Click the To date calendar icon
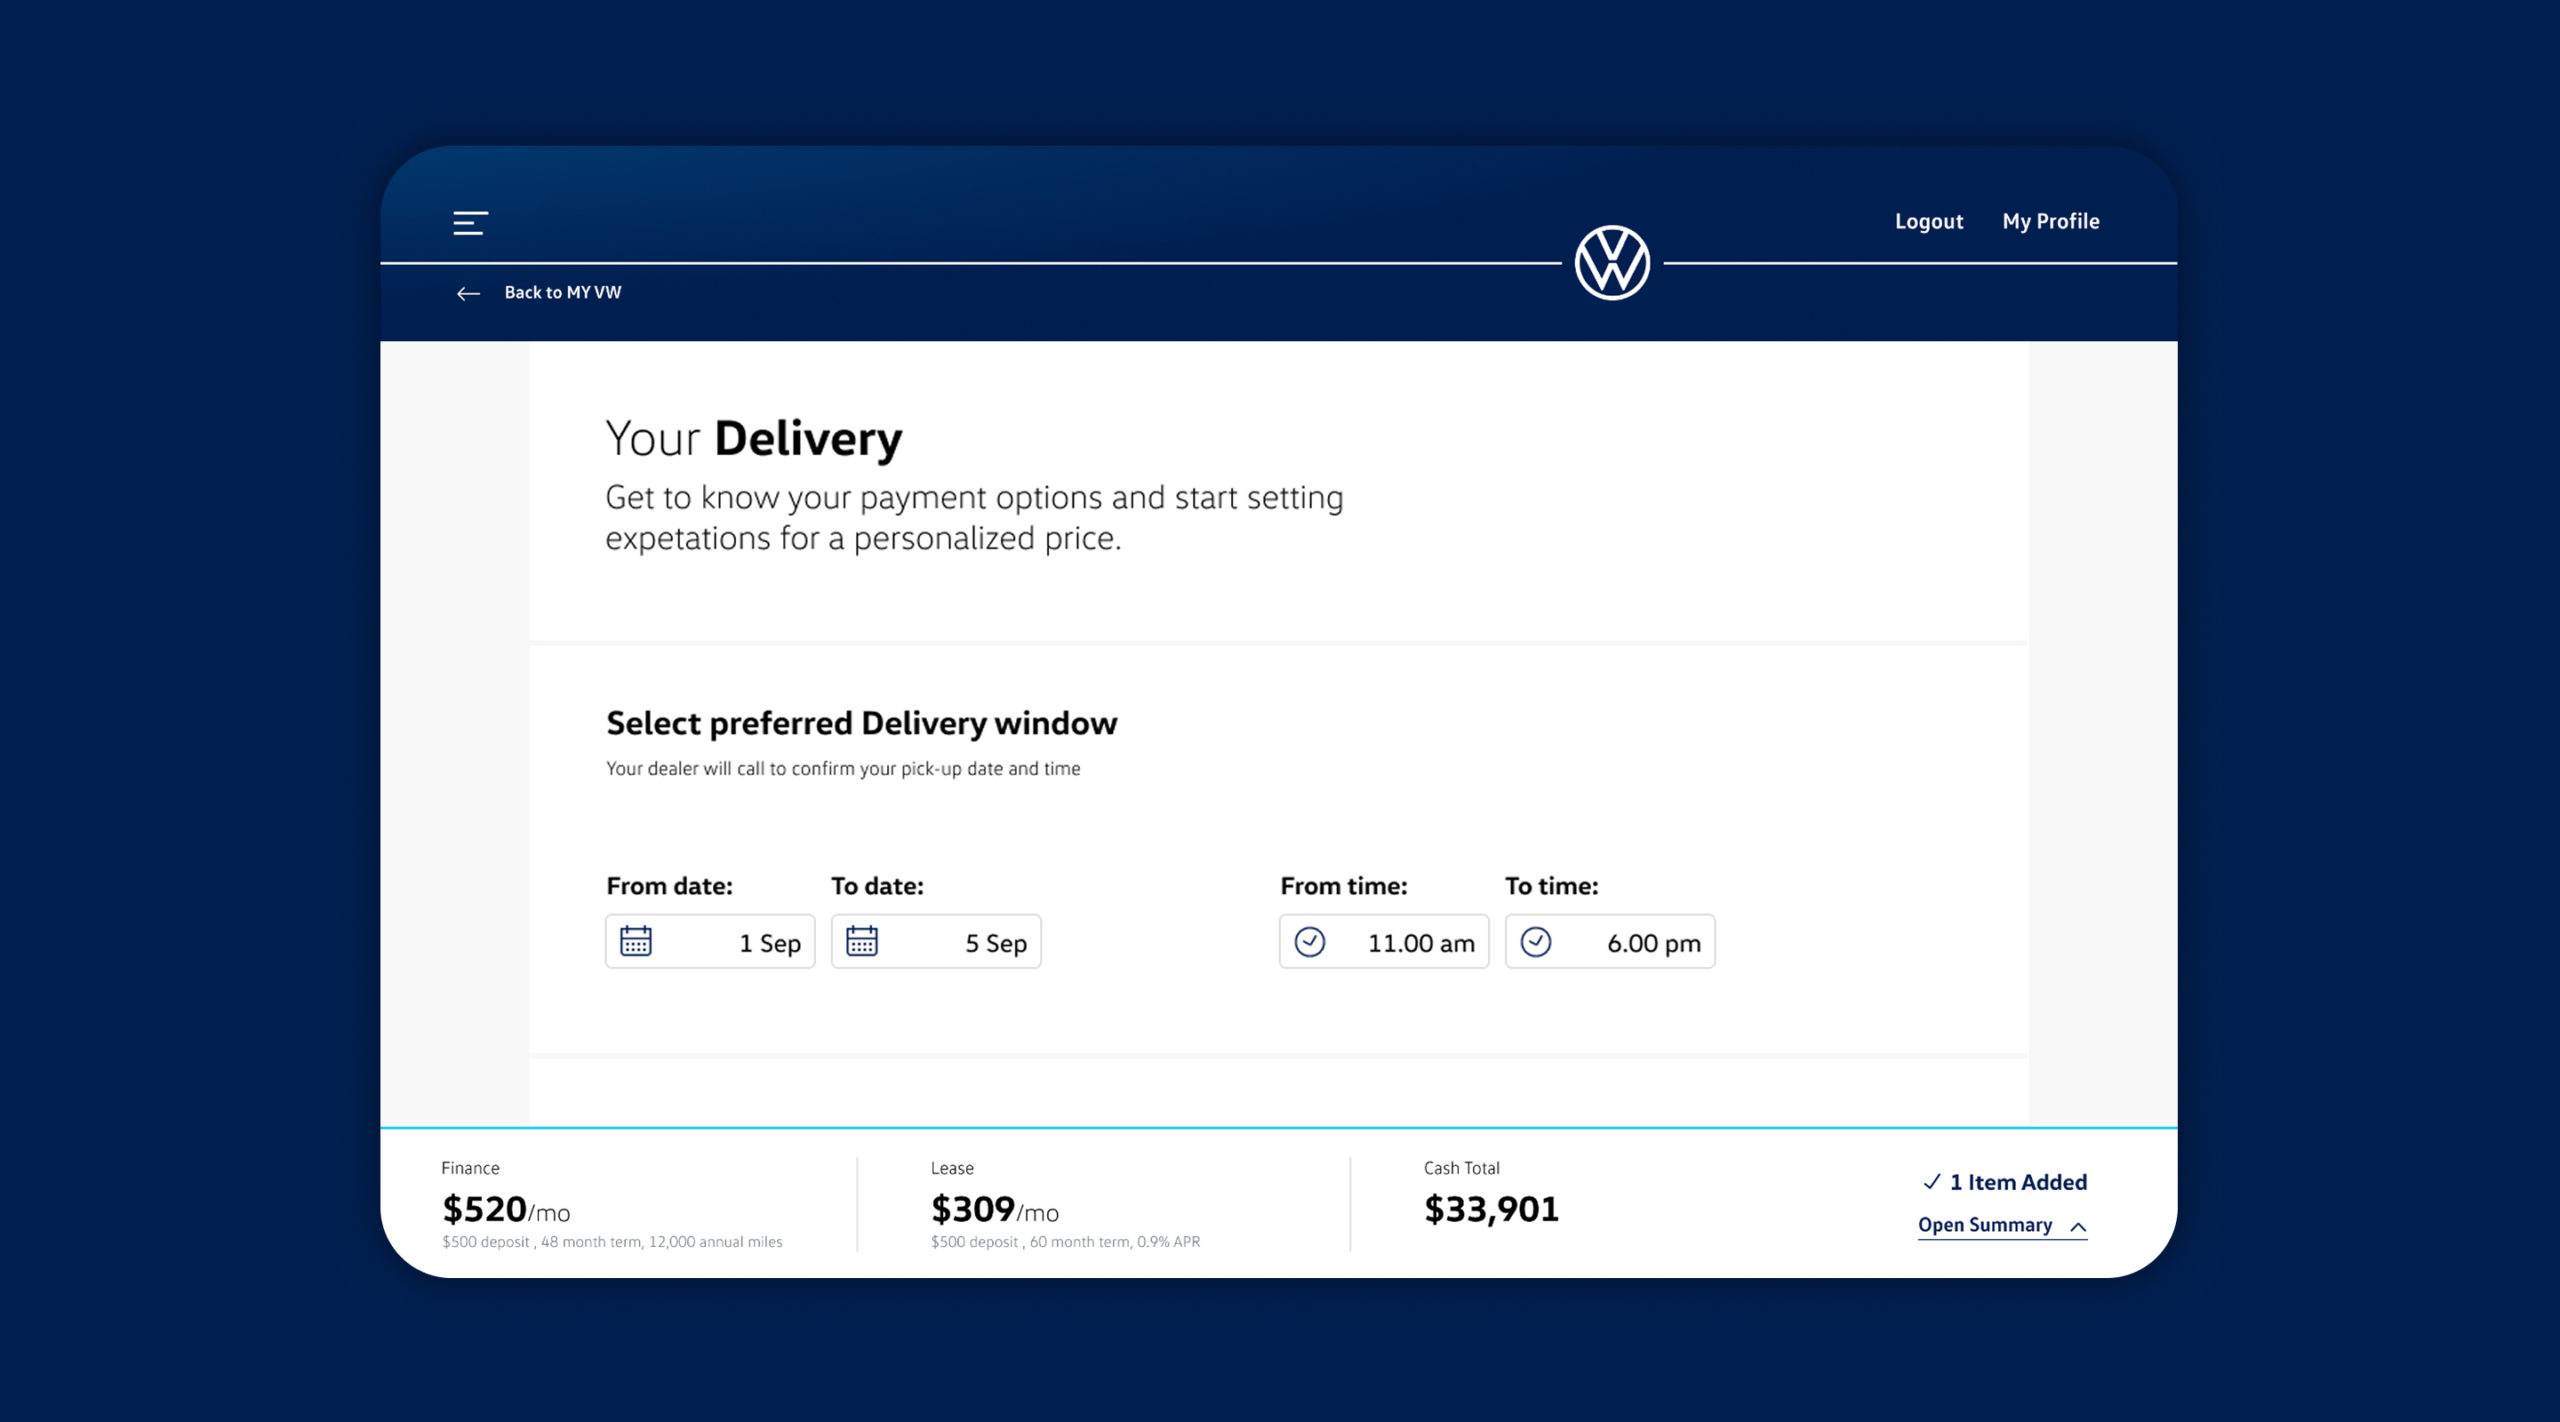This screenshot has width=2560, height=1422. [862, 941]
